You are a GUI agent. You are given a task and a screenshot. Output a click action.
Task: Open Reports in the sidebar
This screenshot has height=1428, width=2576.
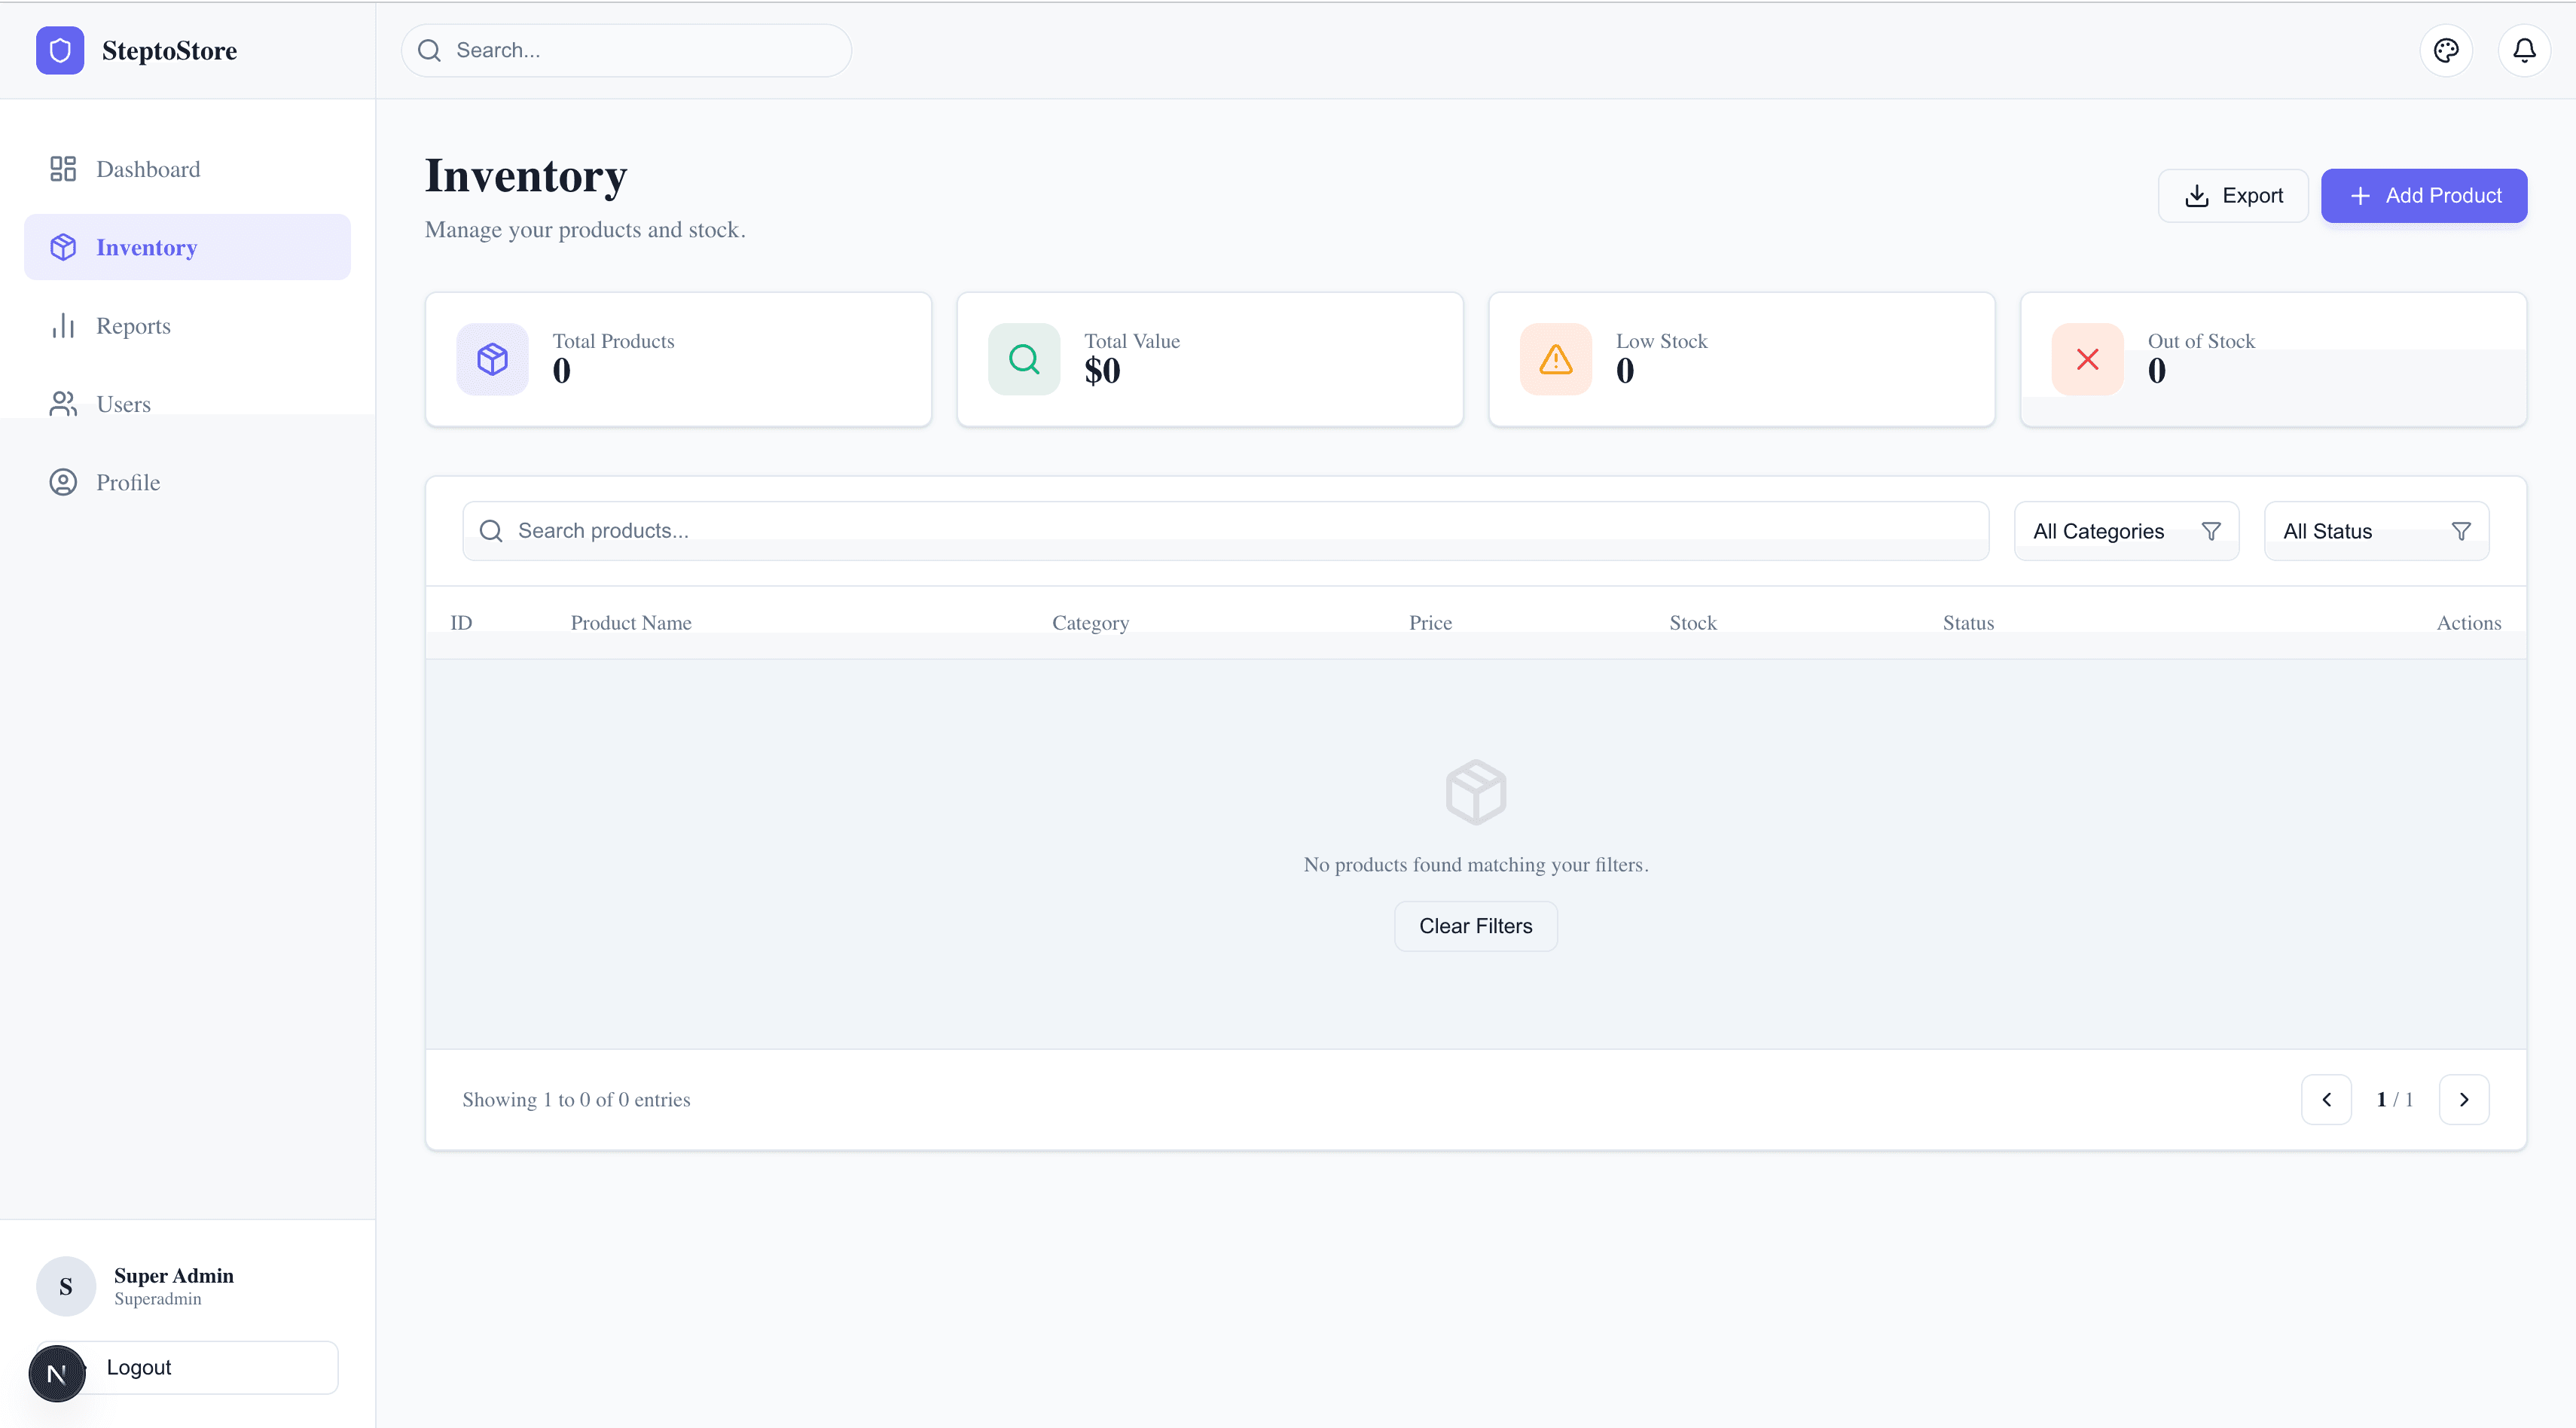133,326
